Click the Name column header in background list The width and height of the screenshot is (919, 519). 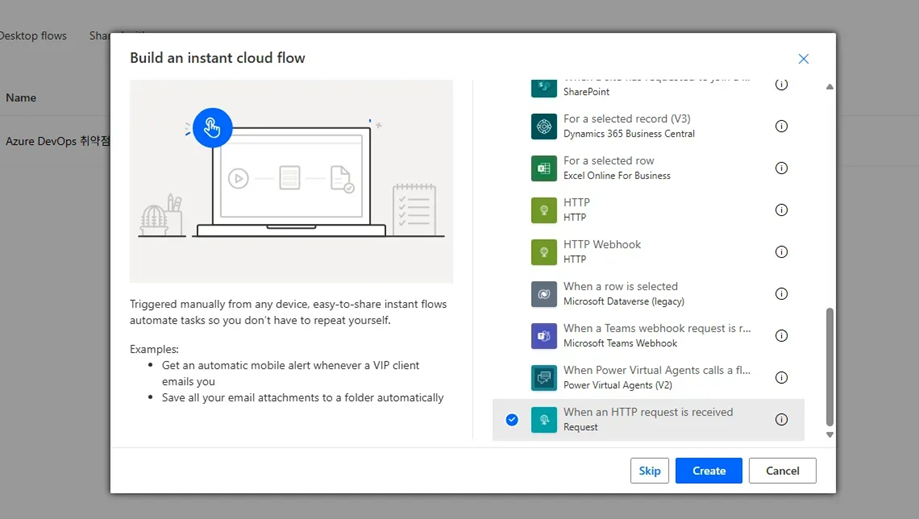(x=21, y=98)
